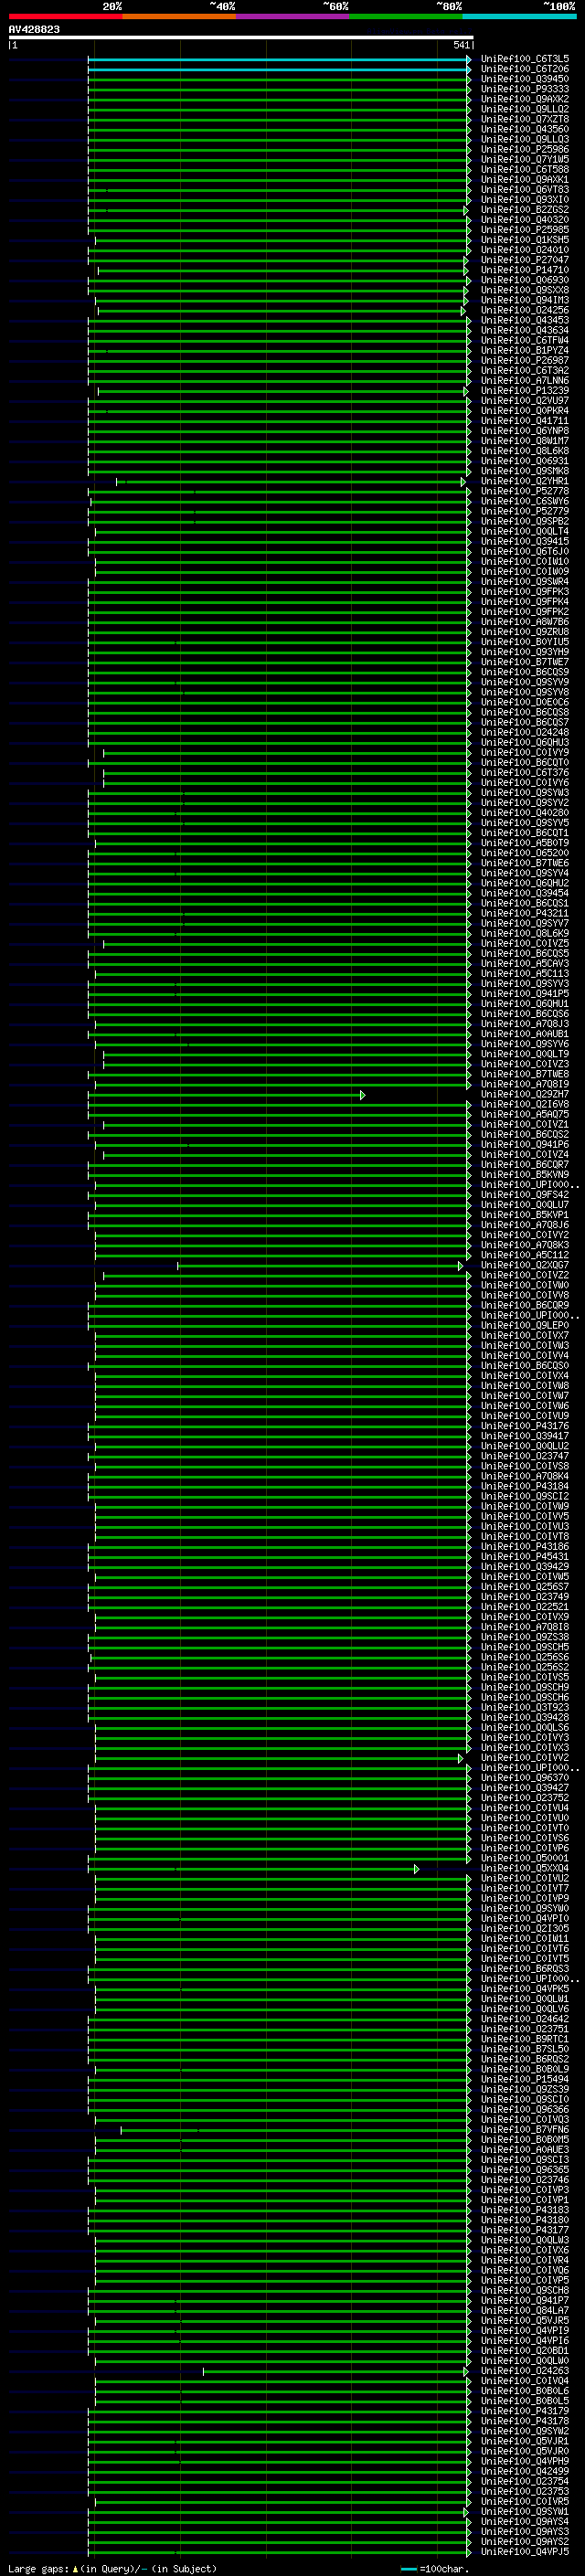Select the label UniRef100_P13239
This screenshot has width=585, height=2576.
pyautogui.click(x=525, y=391)
